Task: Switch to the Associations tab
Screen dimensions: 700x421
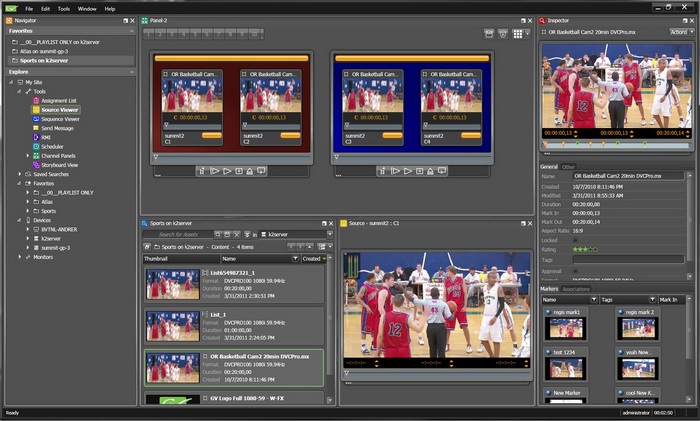Action: coord(576,288)
